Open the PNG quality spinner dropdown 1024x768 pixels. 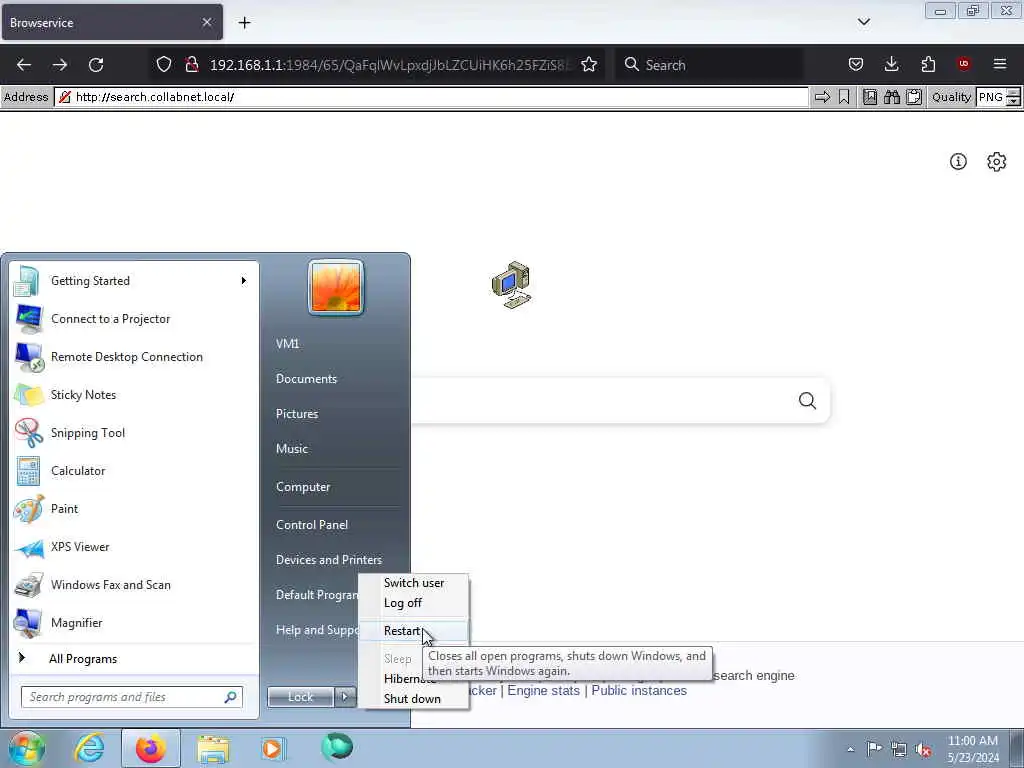tap(1013, 97)
